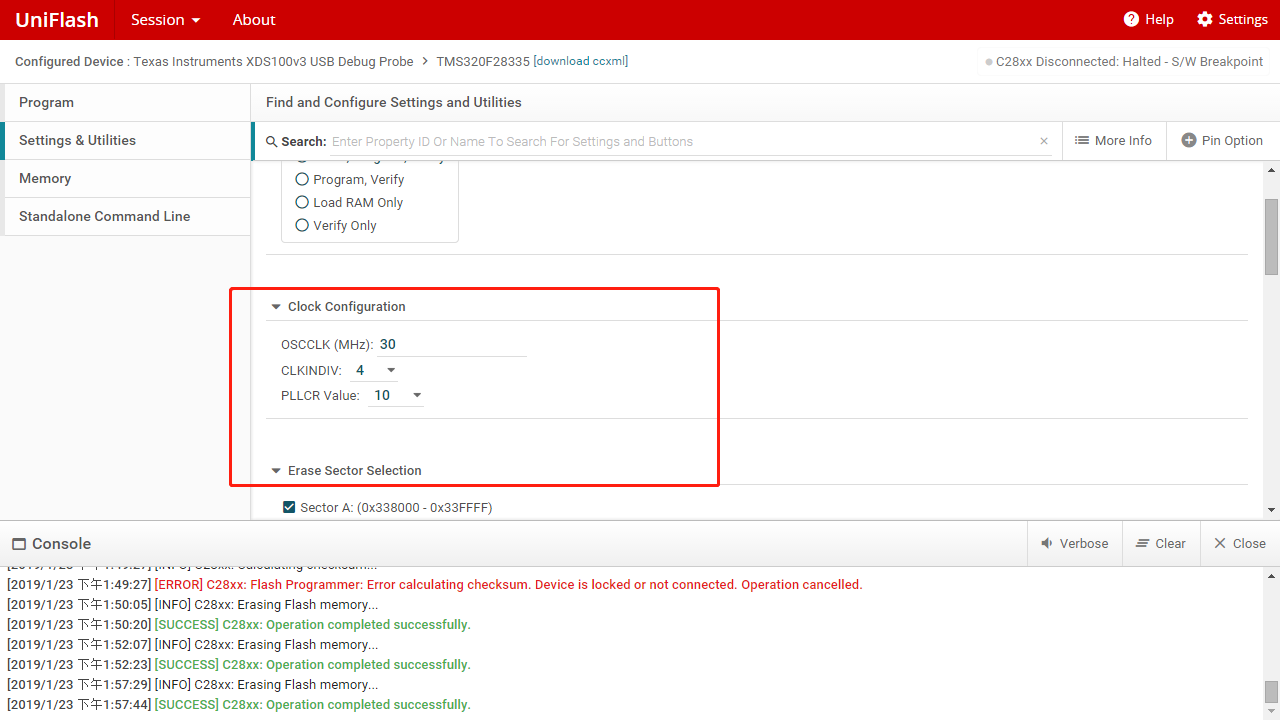Open the download ccxml link
The height and width of the screenshot is (720, 1280).
[580, 61]
